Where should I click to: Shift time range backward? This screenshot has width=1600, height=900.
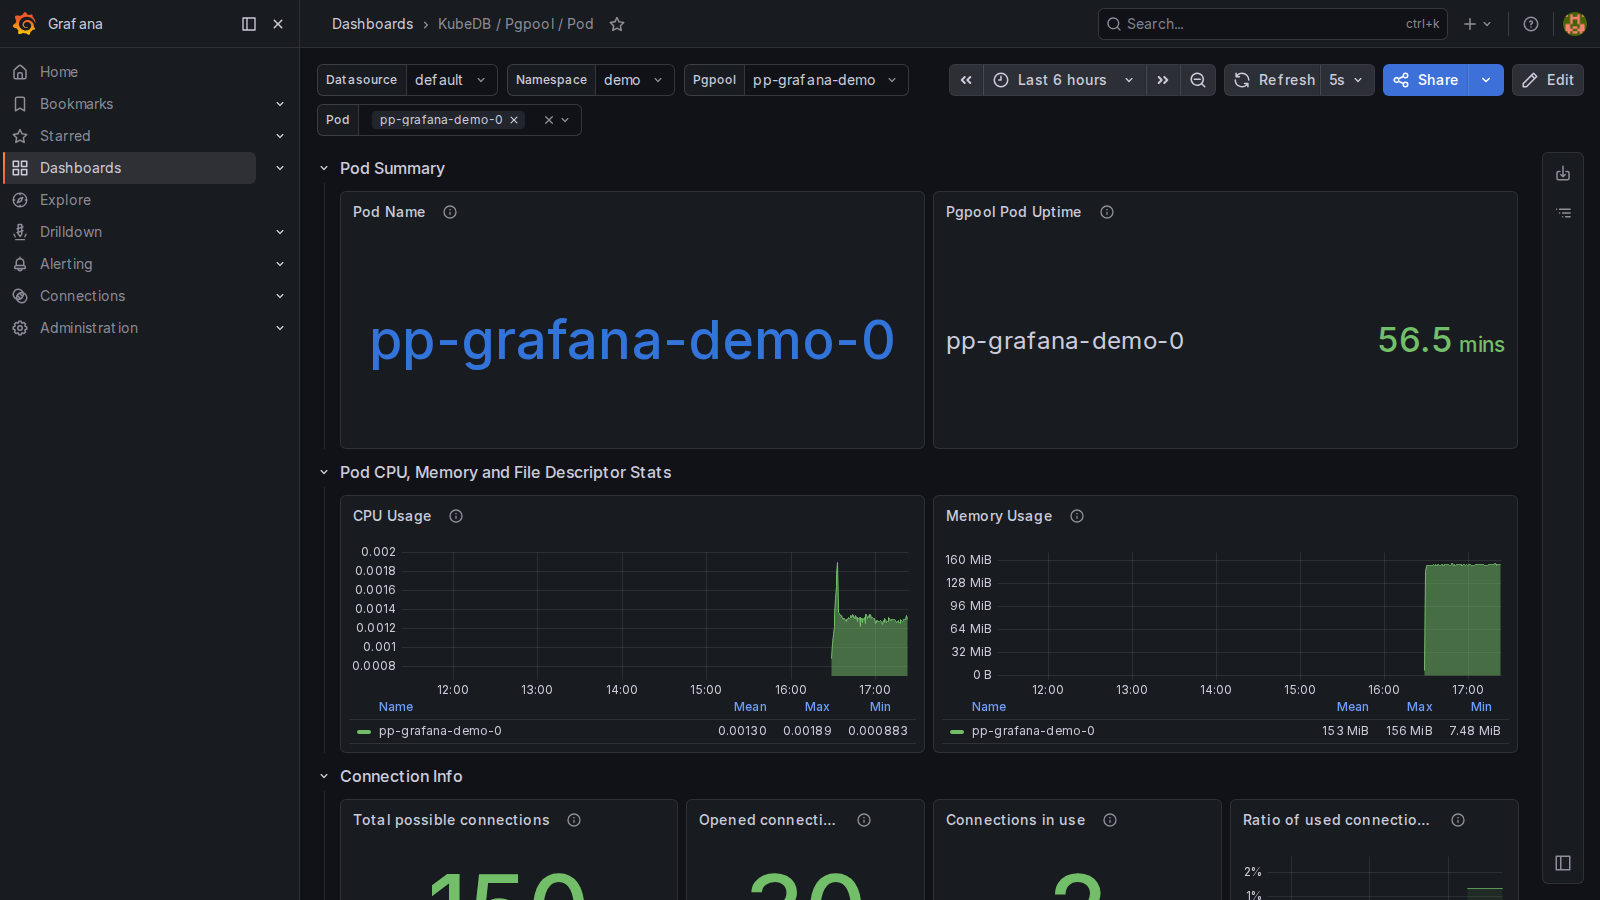click(966, 80)
